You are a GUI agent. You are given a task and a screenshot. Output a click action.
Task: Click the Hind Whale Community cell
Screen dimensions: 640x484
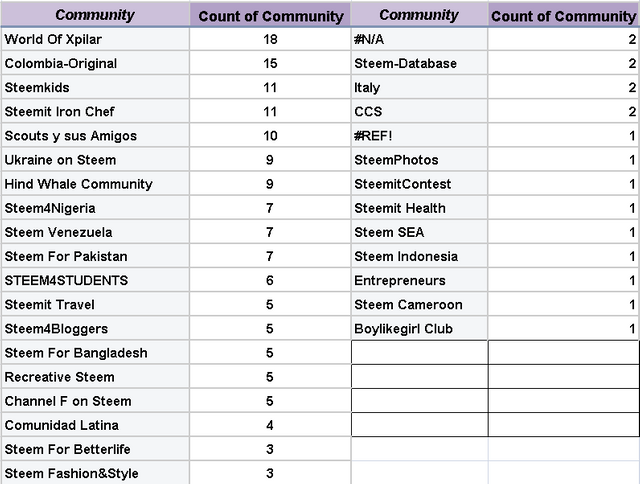tap(95, 184)
